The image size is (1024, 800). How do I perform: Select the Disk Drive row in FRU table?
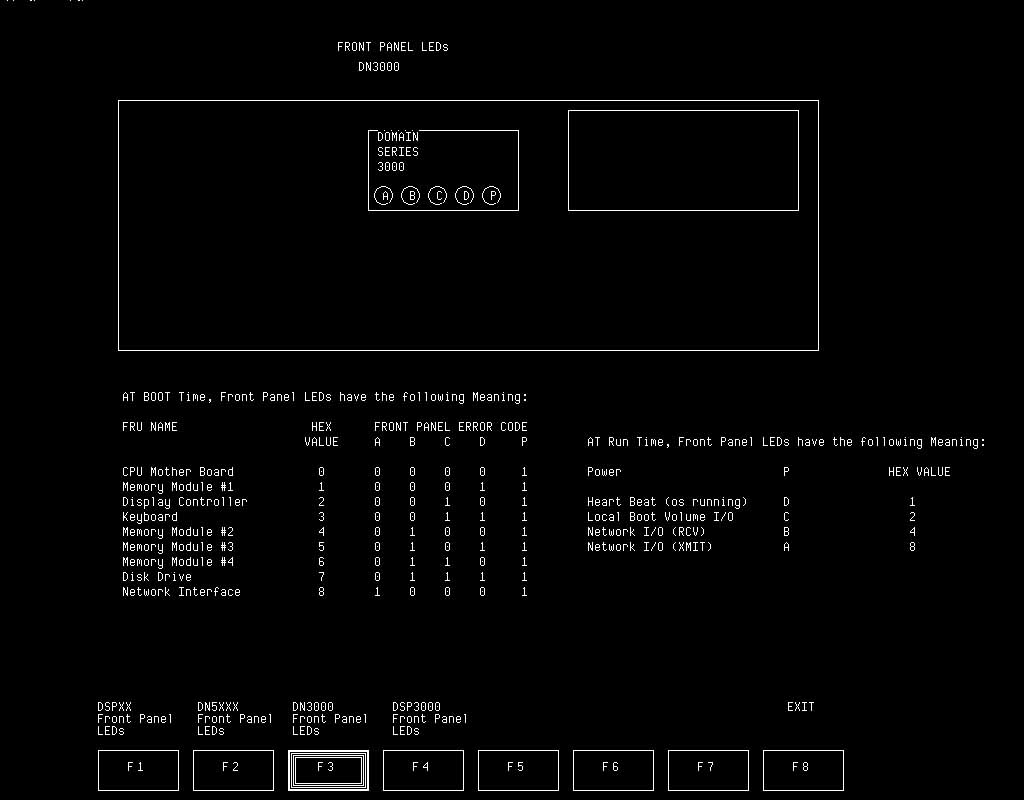(157, 577)
